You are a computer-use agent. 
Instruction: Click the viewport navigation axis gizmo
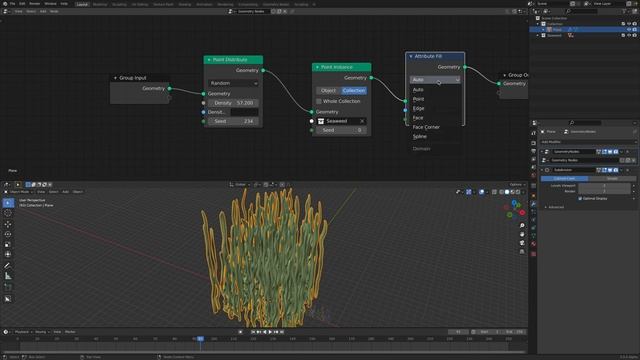click(515, 209)
